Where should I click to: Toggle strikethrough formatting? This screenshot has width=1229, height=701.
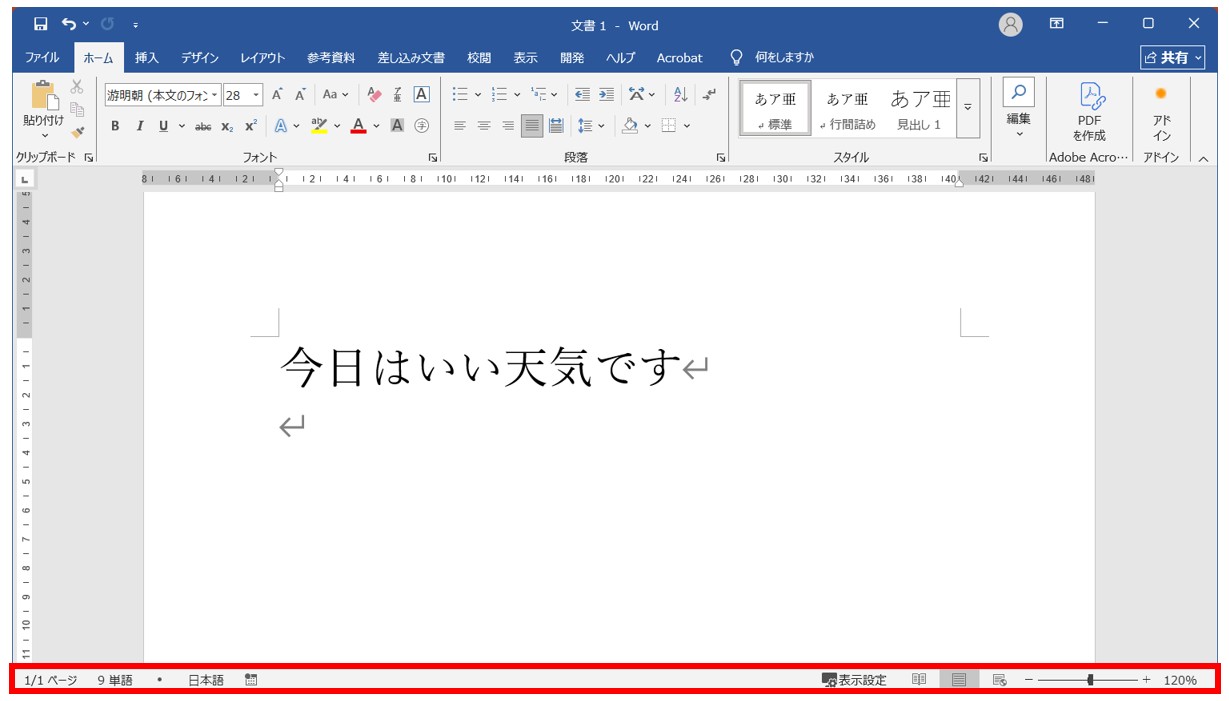(203, 126)
